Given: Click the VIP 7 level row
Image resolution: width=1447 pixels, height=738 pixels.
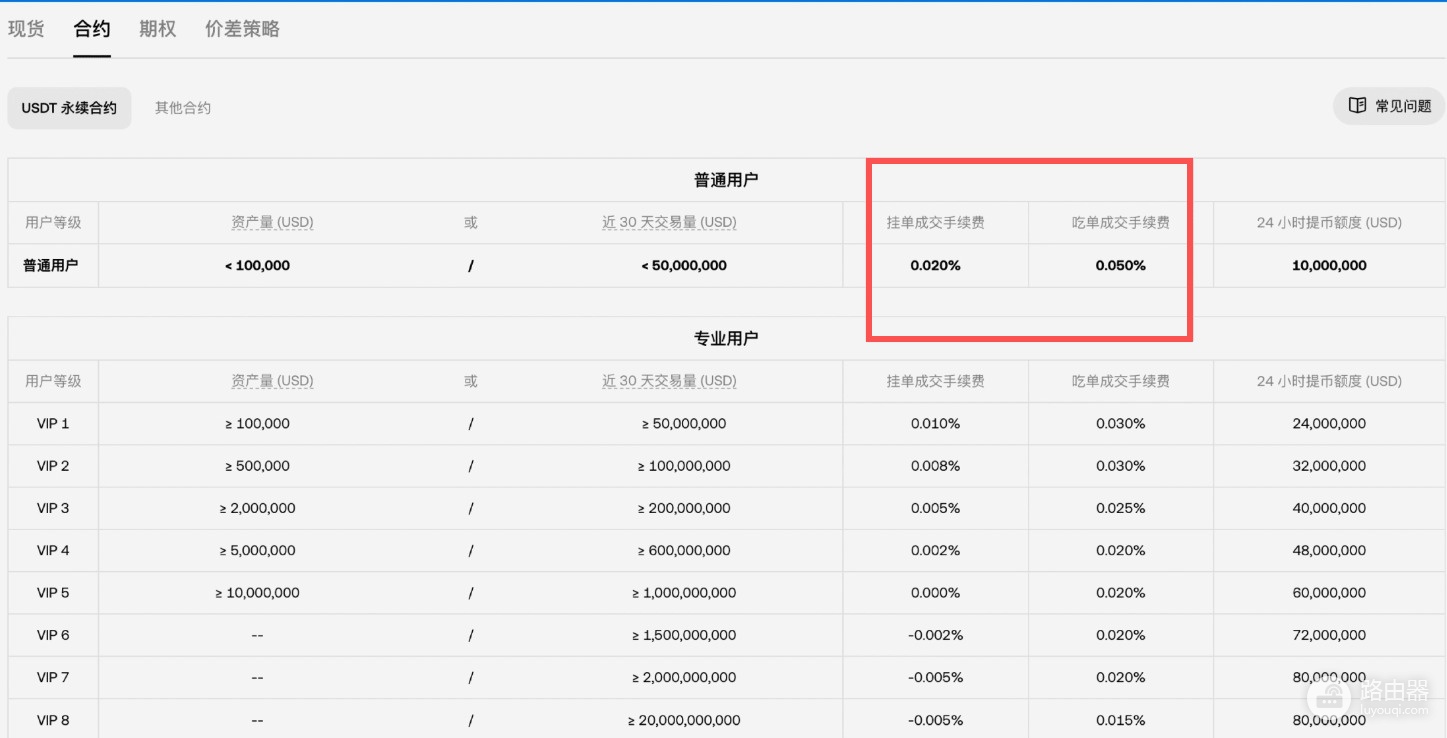Looking at the screenshot, I should tap(53, 678).
